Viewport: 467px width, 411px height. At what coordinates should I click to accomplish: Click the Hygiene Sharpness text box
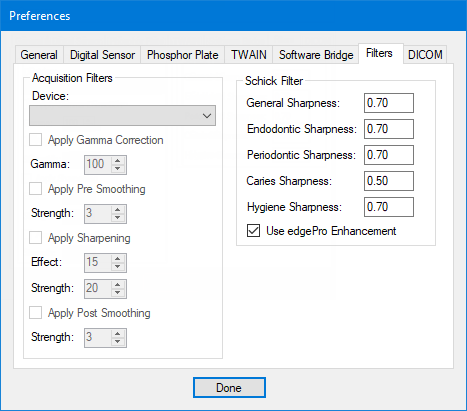tap(389, 207)
